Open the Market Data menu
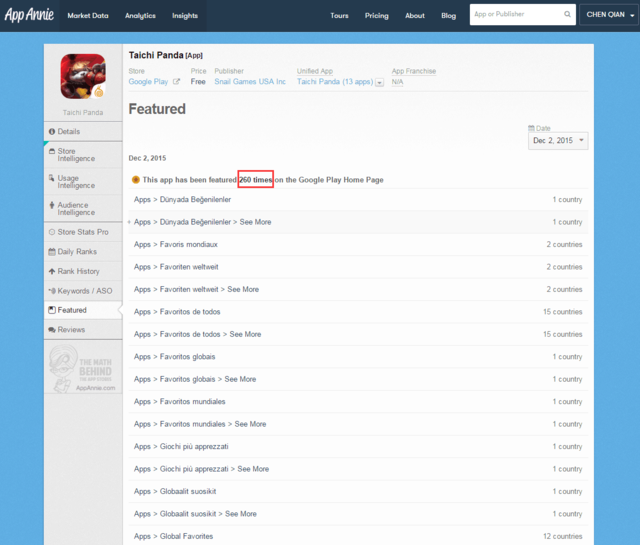Image resolution: width=640 pixels, height=545 pixels. [x=88, y=16]
